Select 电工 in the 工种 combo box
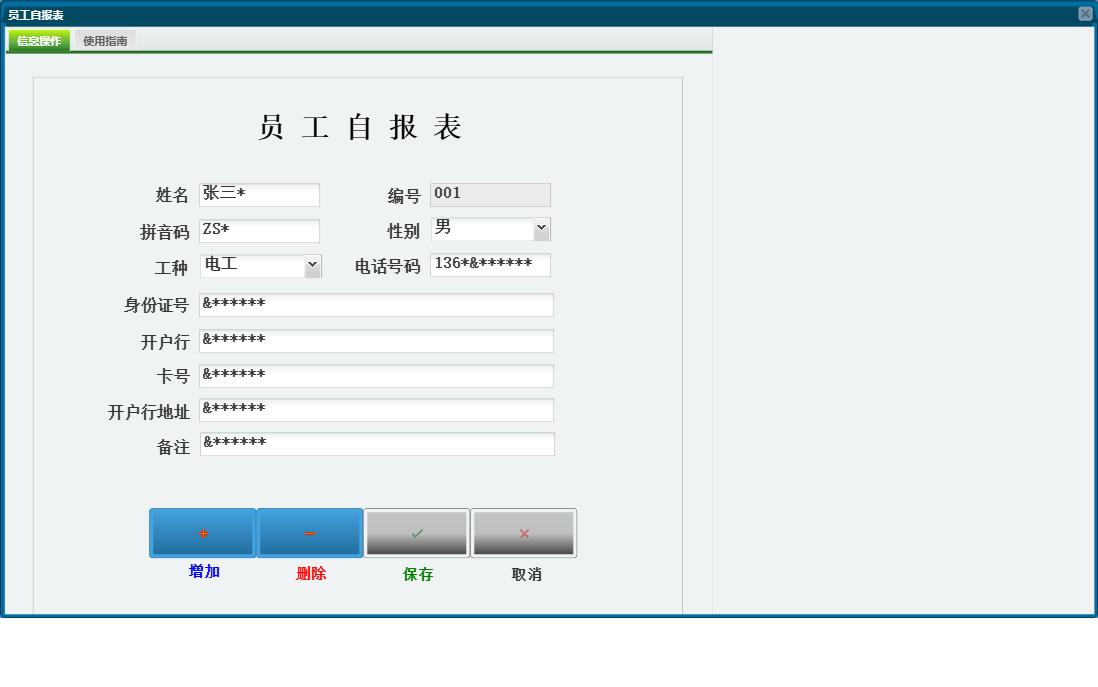 tap(250, 265)
